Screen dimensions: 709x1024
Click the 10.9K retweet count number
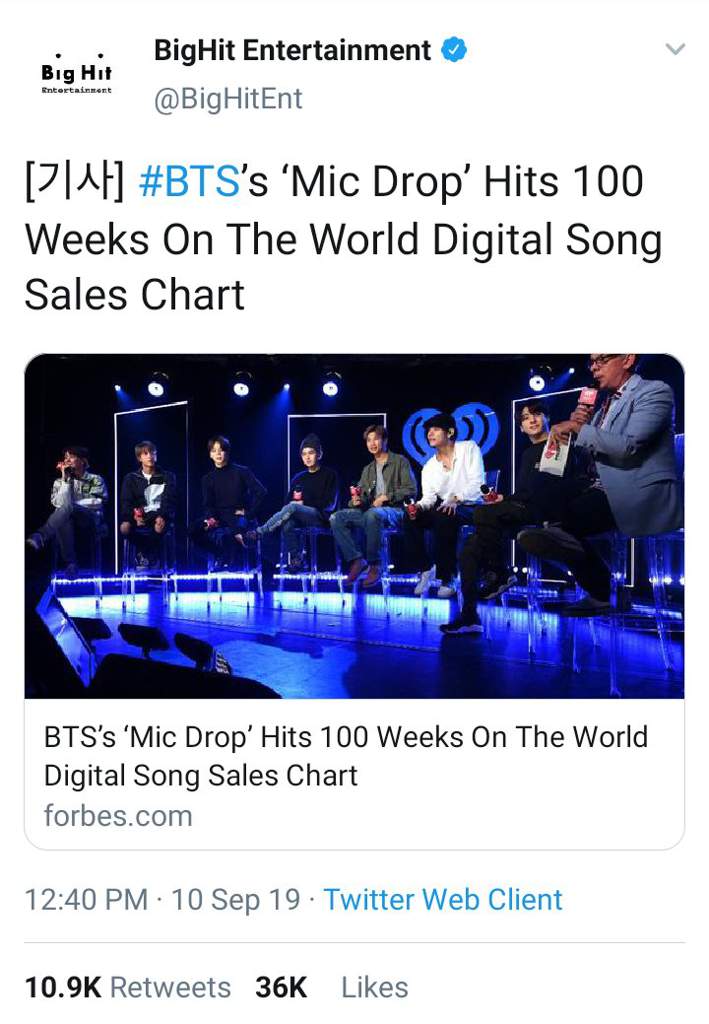(x=63, y=987)
